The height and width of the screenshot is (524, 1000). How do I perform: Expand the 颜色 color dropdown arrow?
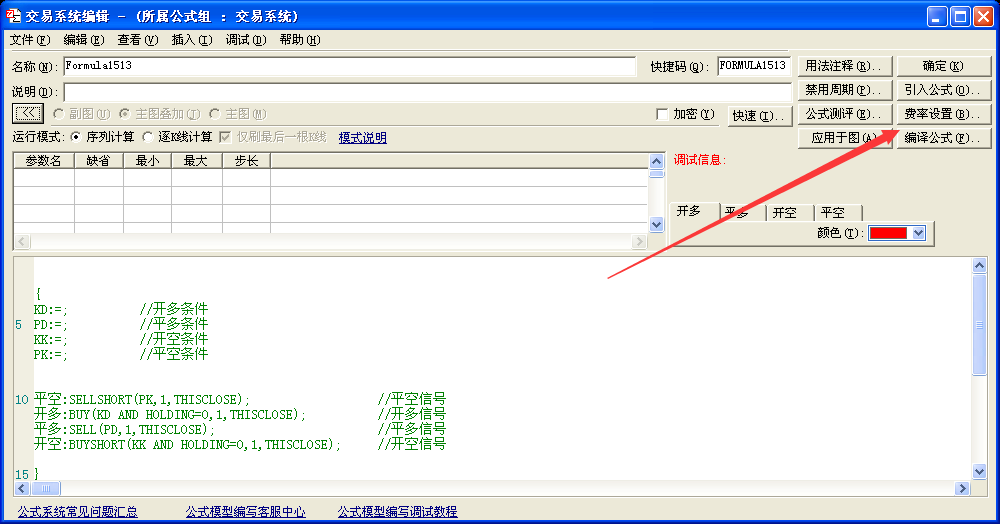(x=918, y=233)
